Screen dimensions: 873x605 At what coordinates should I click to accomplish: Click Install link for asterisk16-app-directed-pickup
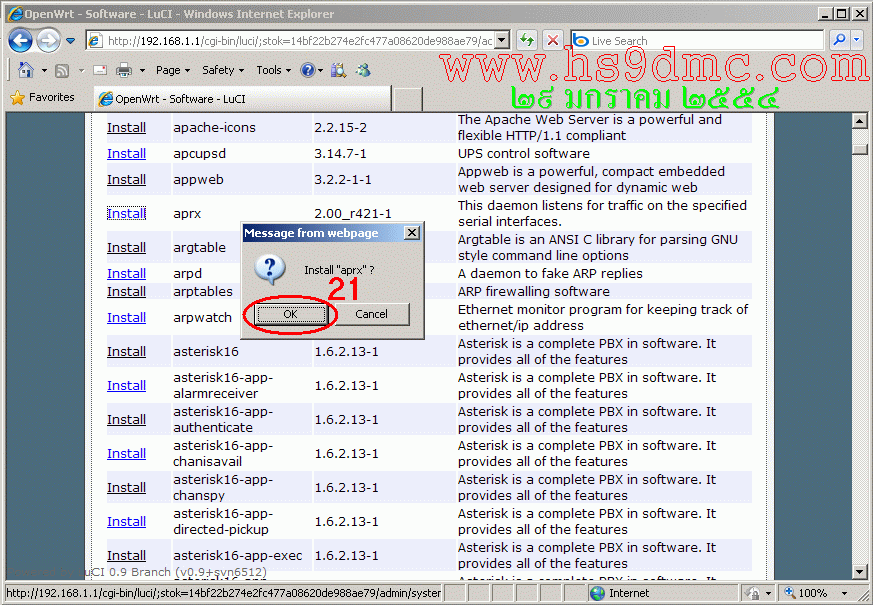pyautogui.click(x=126, y=522)
